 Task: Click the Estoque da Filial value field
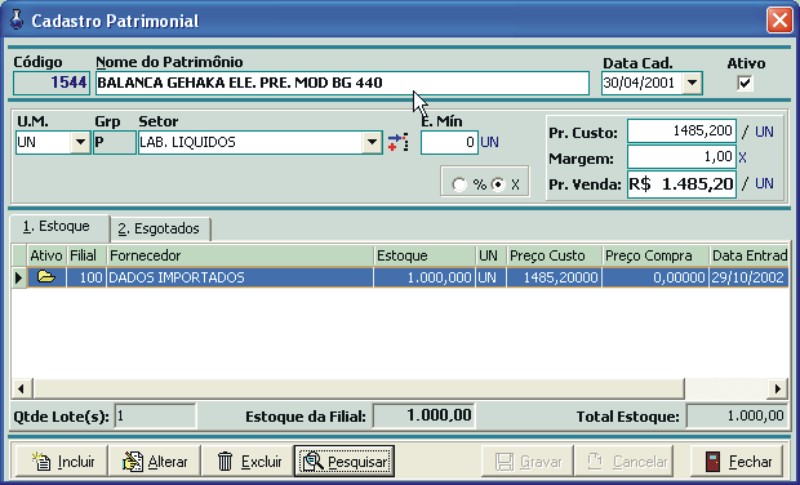click(x=423, y=416)
